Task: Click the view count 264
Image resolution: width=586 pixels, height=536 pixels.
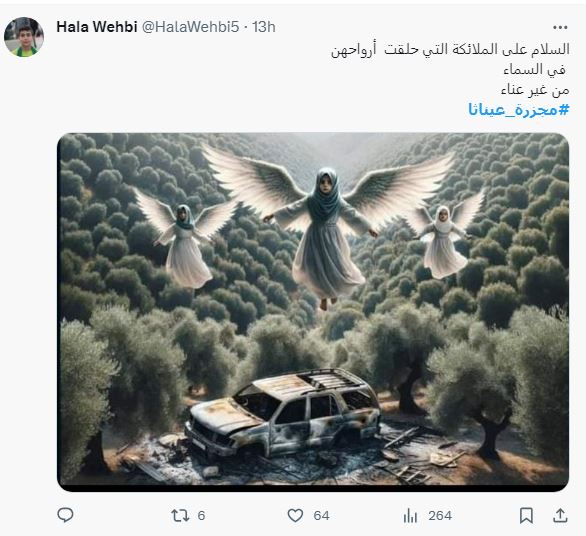Action: tap(440, 515)
